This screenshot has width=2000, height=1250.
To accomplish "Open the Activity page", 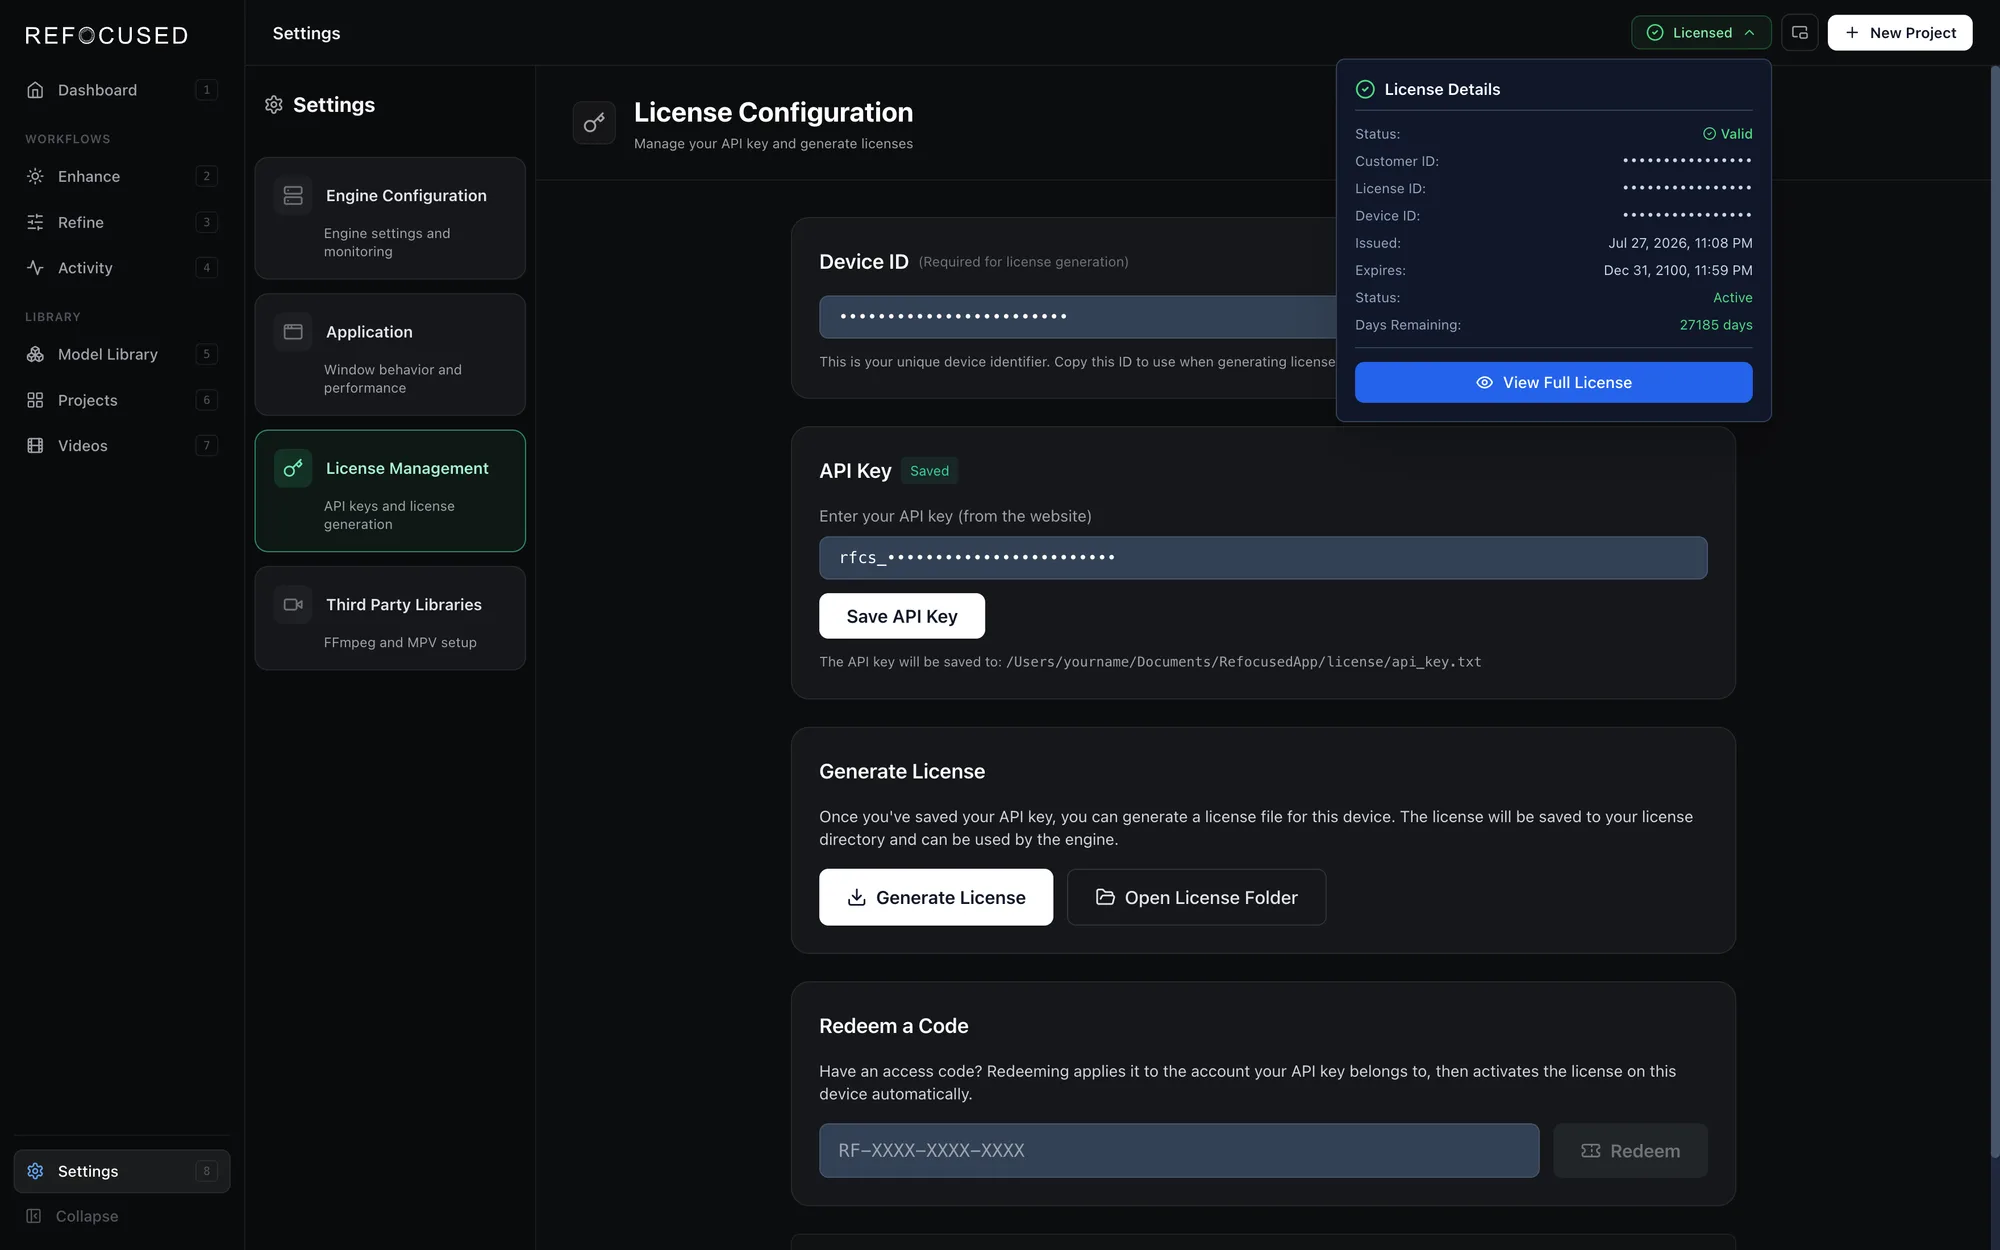I will [122, 267].
